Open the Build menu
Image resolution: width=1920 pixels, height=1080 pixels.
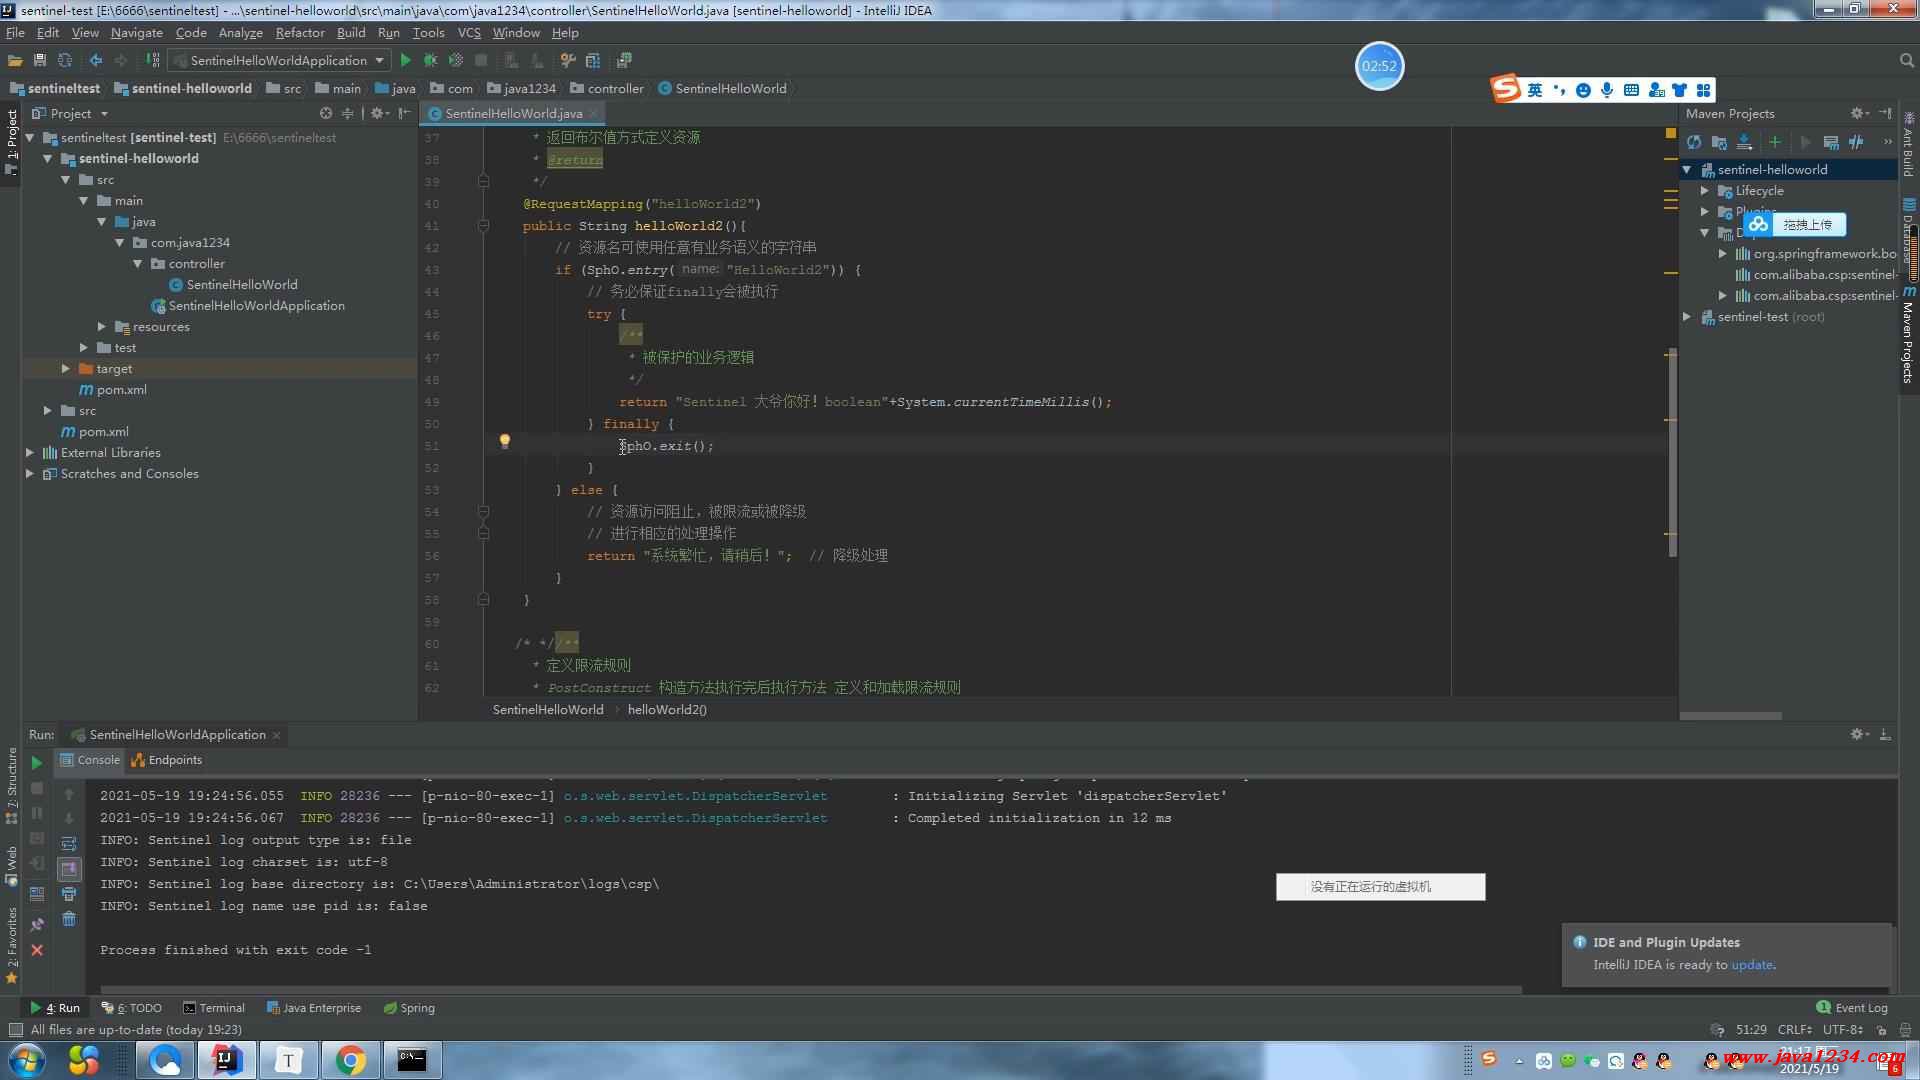pos(351,33)
